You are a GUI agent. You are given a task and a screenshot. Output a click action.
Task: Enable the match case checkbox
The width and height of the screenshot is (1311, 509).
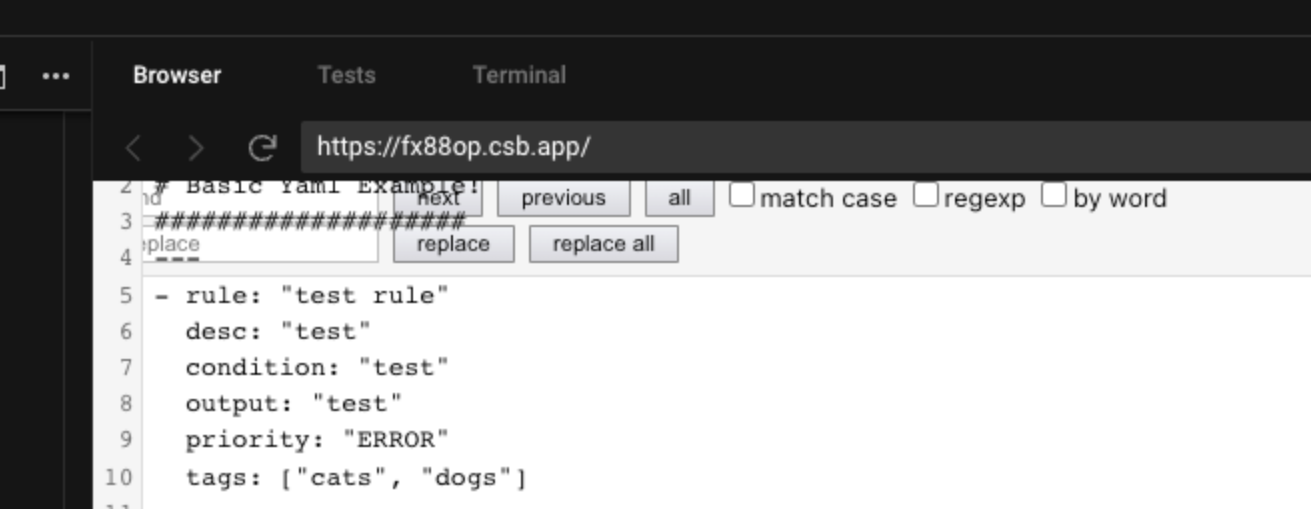tap(741, 196)
